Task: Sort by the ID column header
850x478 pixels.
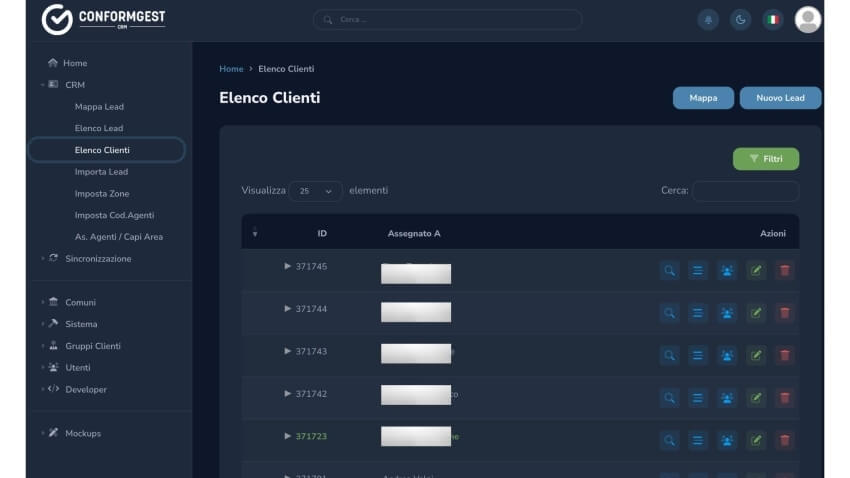Action: click(x=322, y=234)
